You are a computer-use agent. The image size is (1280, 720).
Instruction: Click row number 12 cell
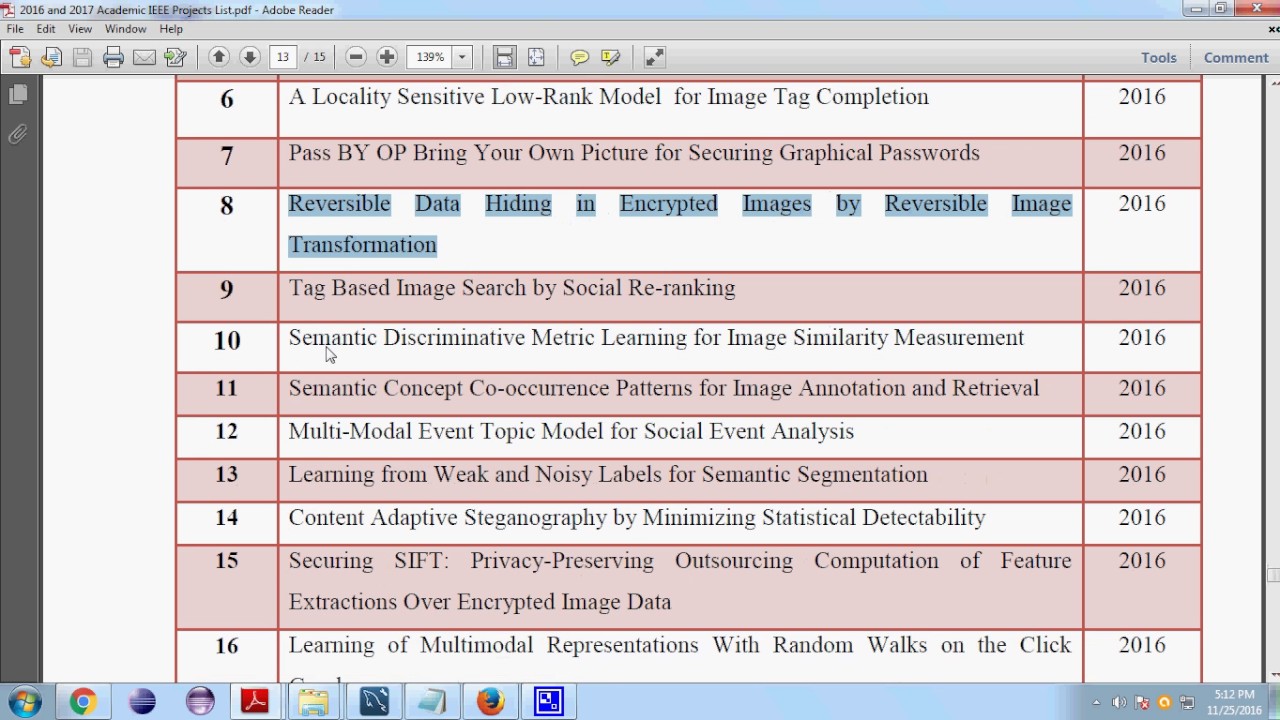[227, 437]
